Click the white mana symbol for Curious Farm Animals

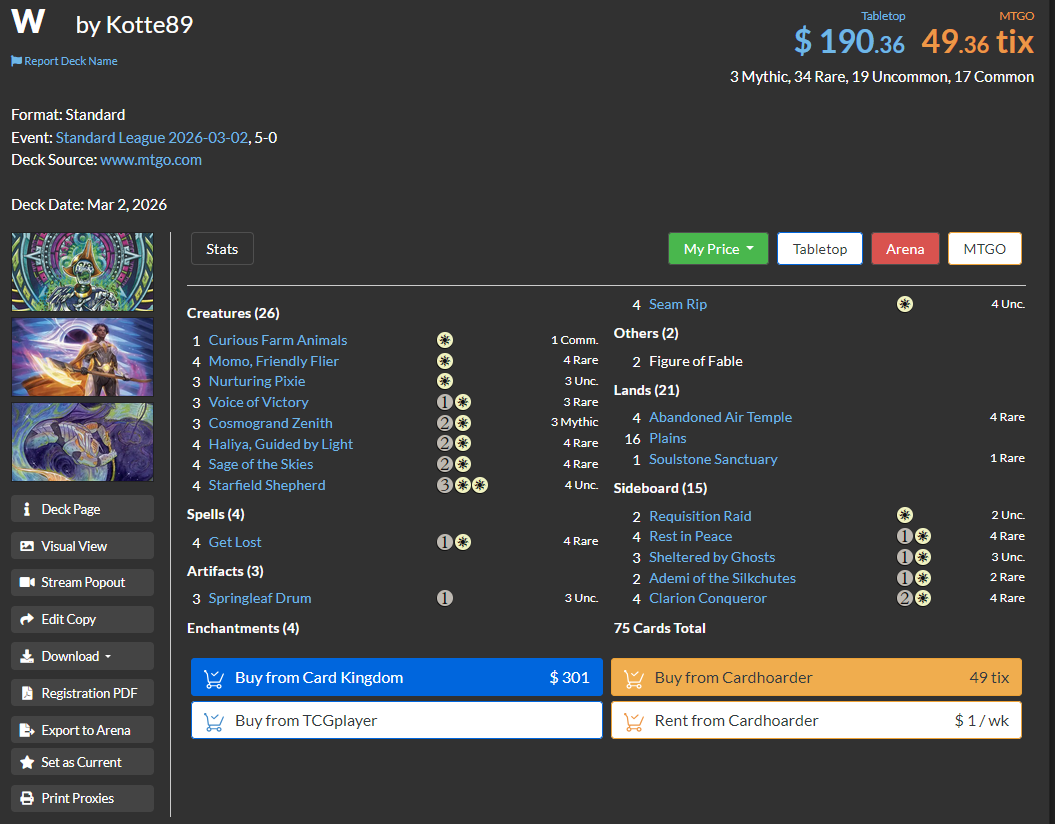tap(445, 340)
